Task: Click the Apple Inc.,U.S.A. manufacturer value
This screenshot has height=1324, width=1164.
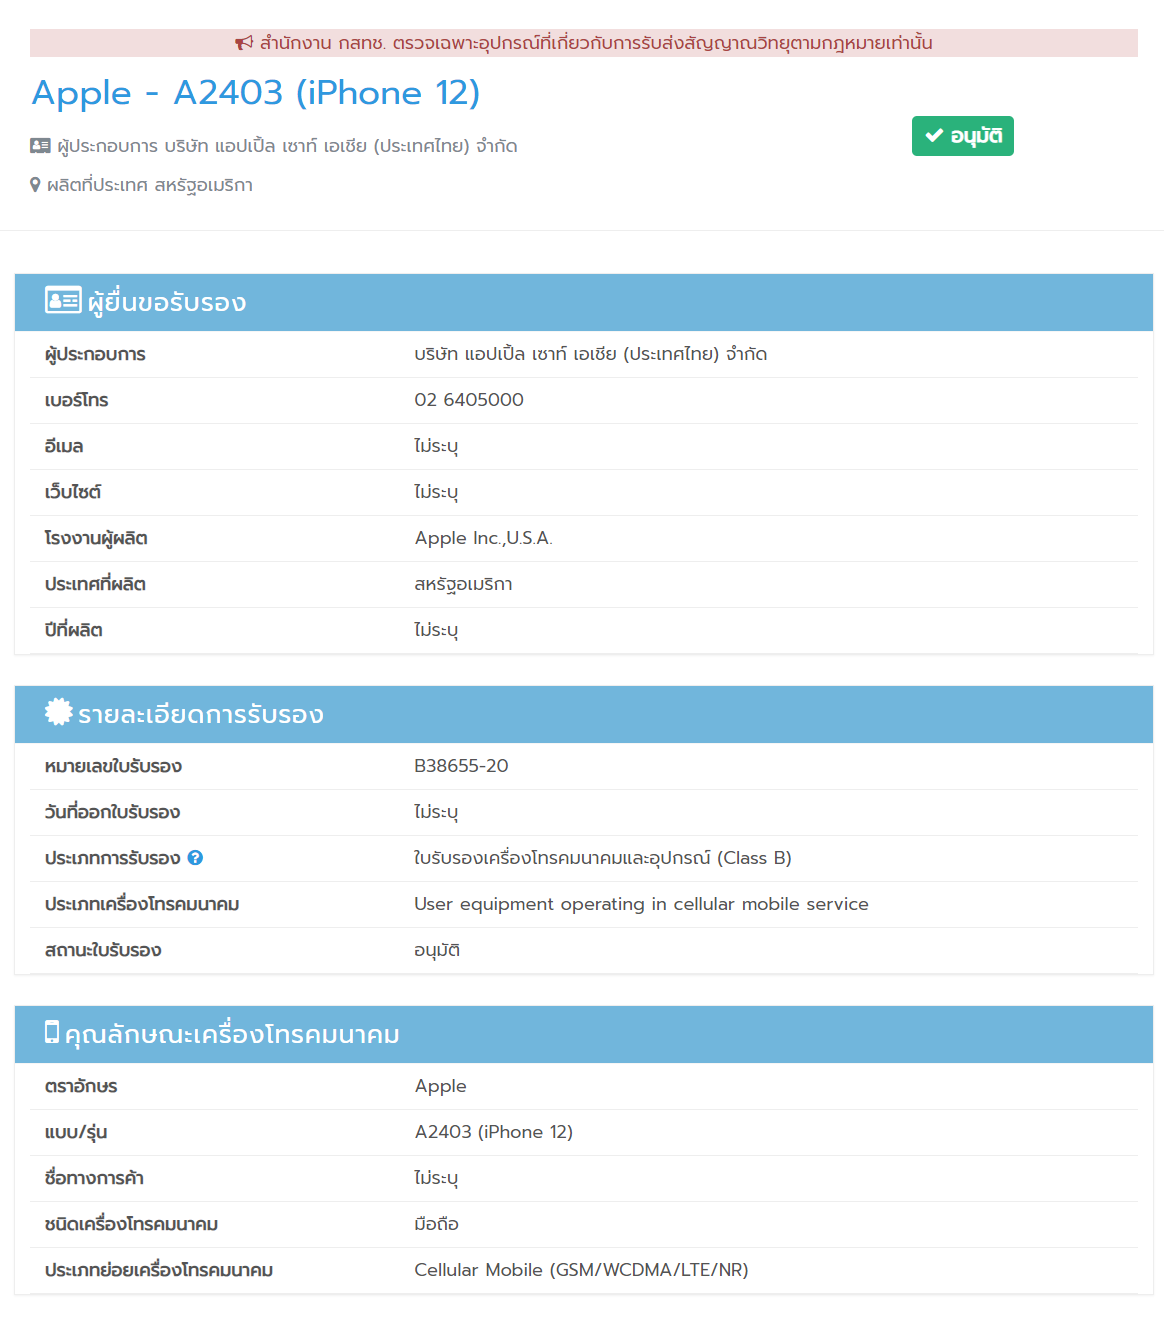Action: coord(483,538)
